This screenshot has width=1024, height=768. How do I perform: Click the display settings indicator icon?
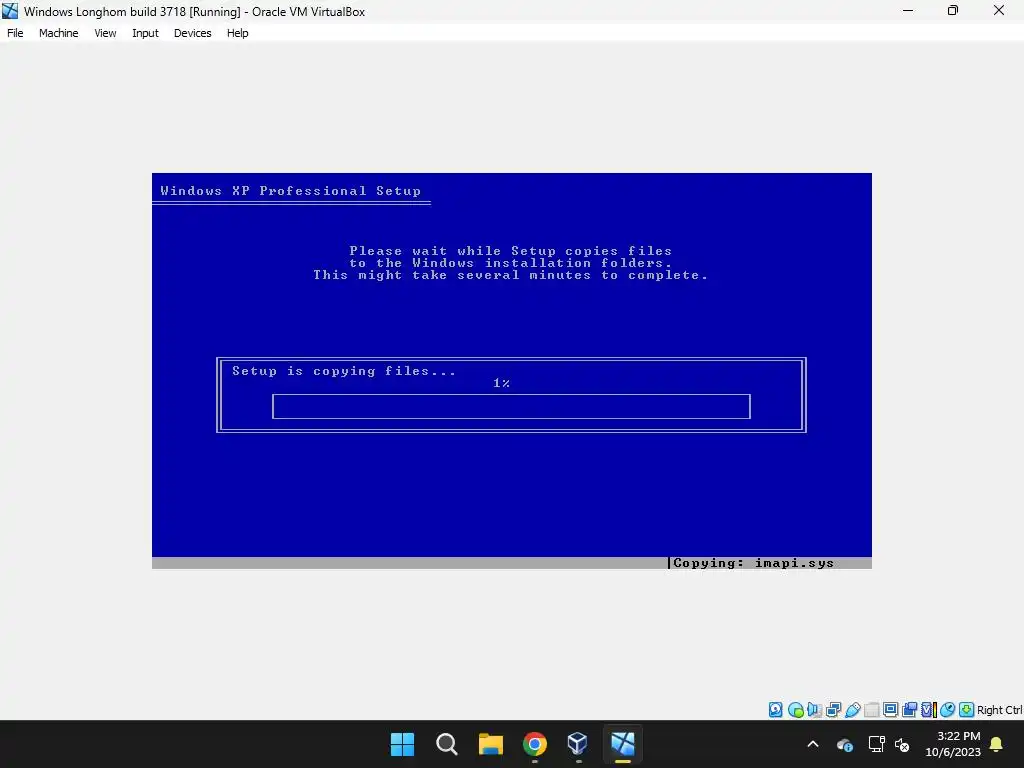pyautogui.click(x=890, y=710)
